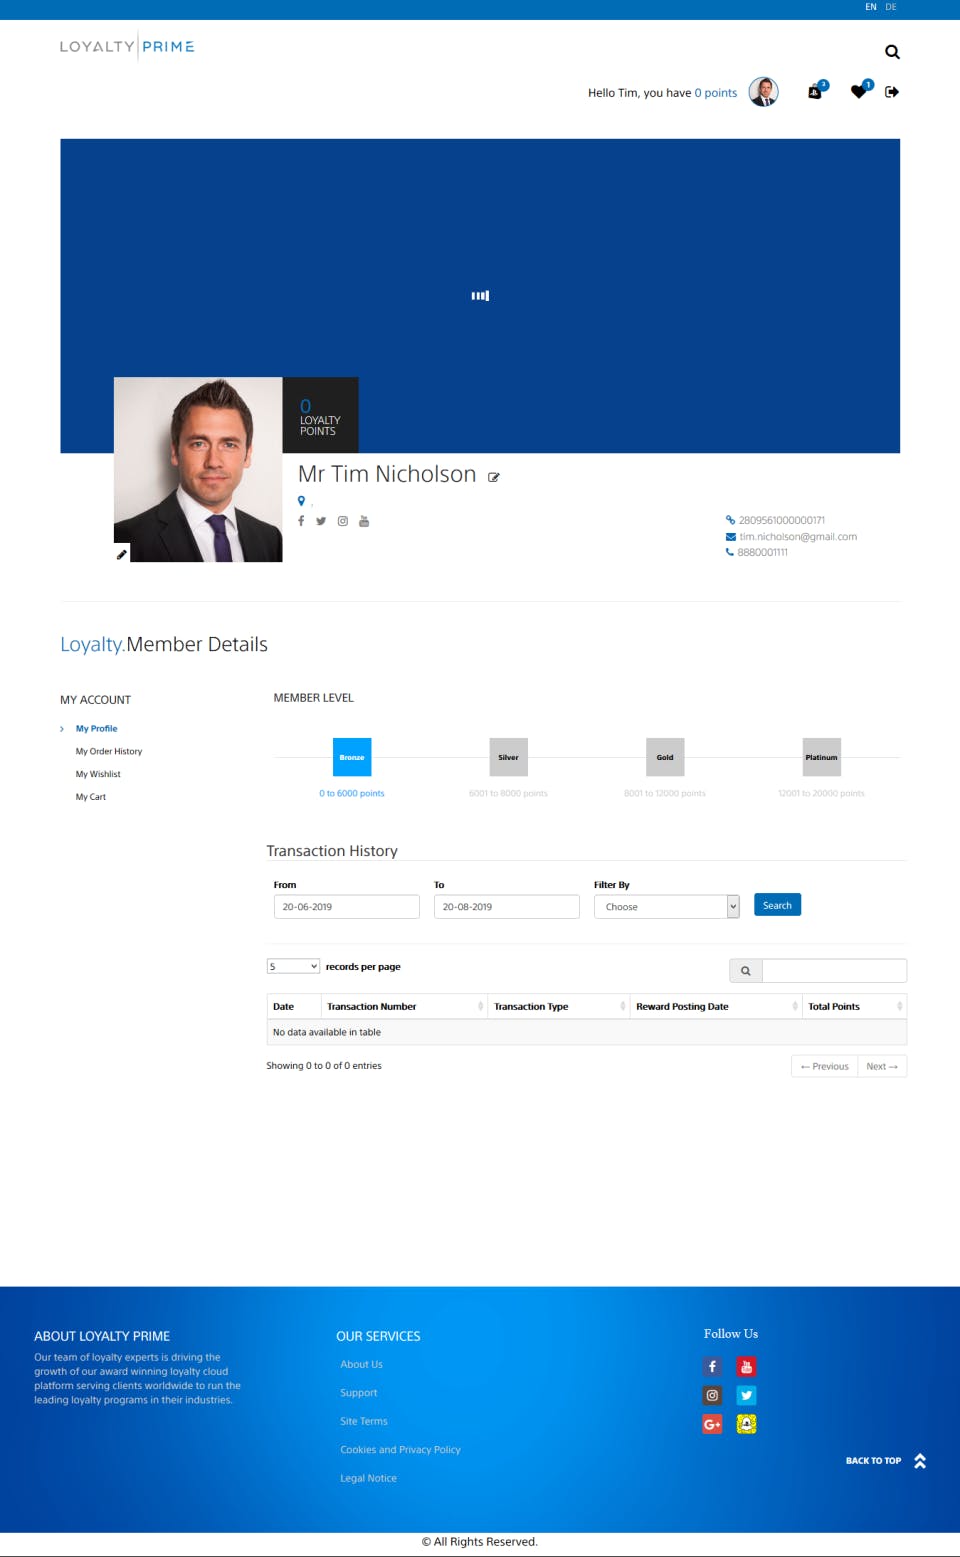Open the Instagram icon under profile name
Screen dimensions: 960x1557
343,521
